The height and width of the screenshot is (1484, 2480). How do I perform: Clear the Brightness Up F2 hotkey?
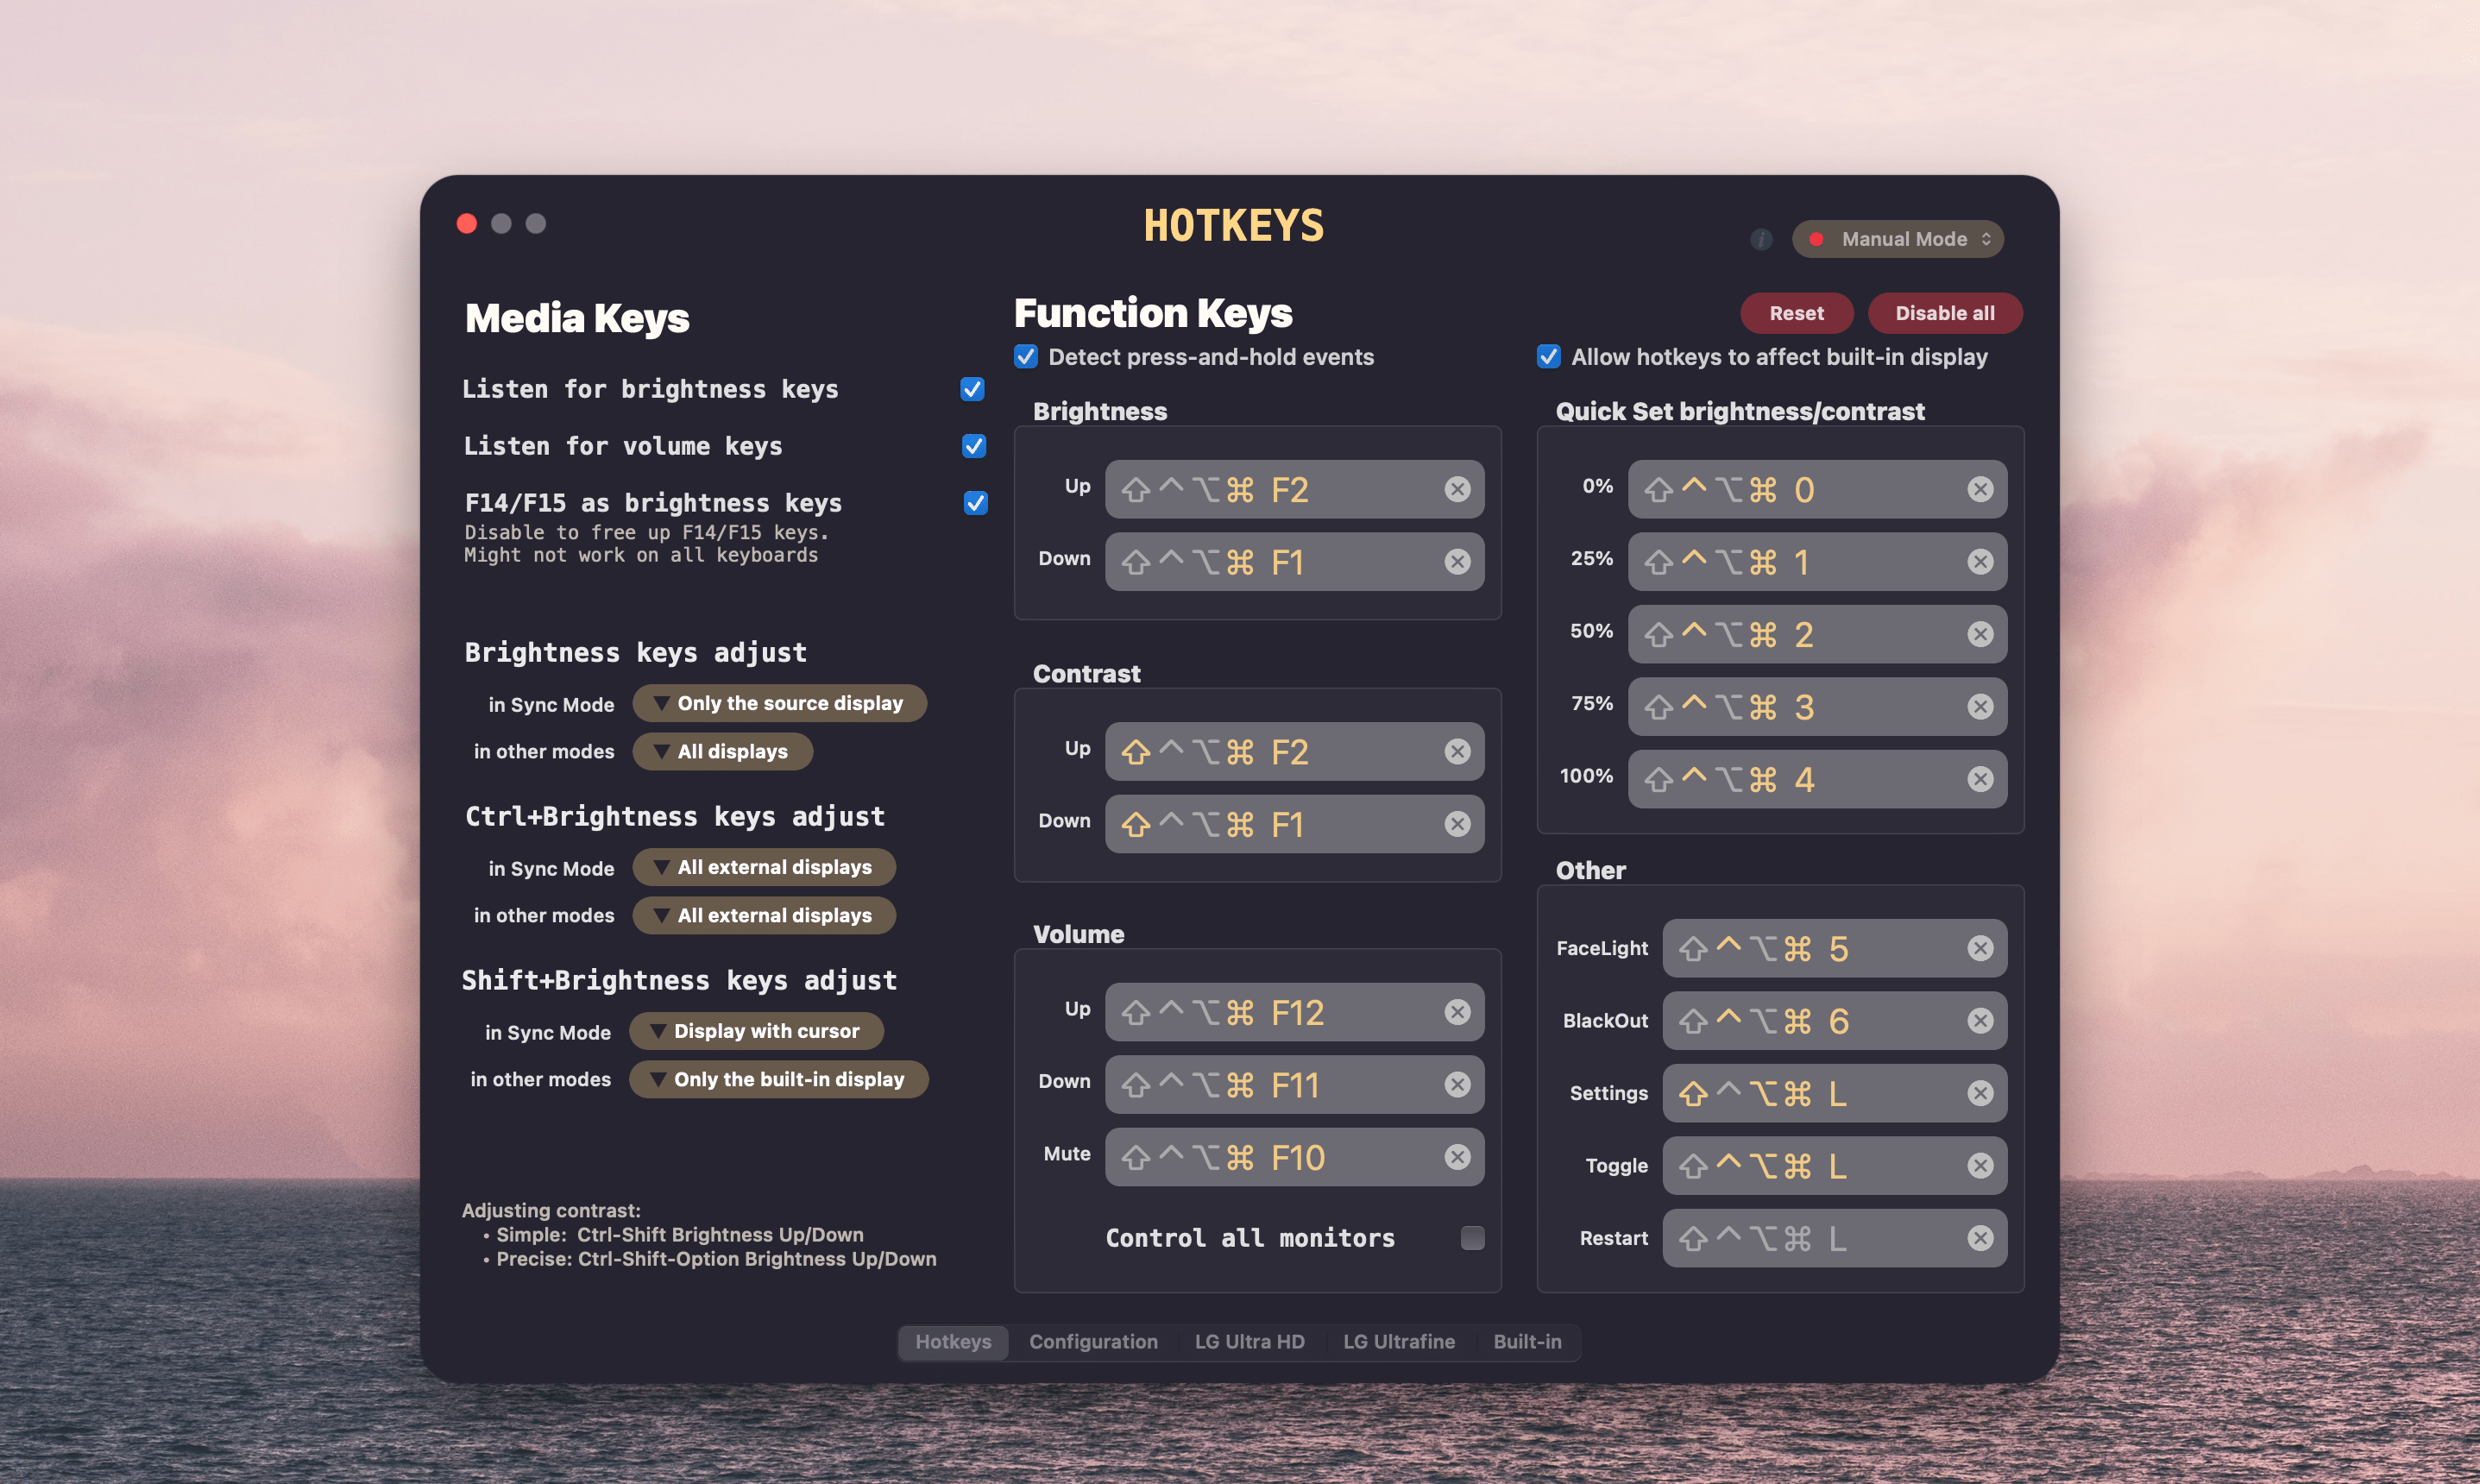[x=1457, y=489]
